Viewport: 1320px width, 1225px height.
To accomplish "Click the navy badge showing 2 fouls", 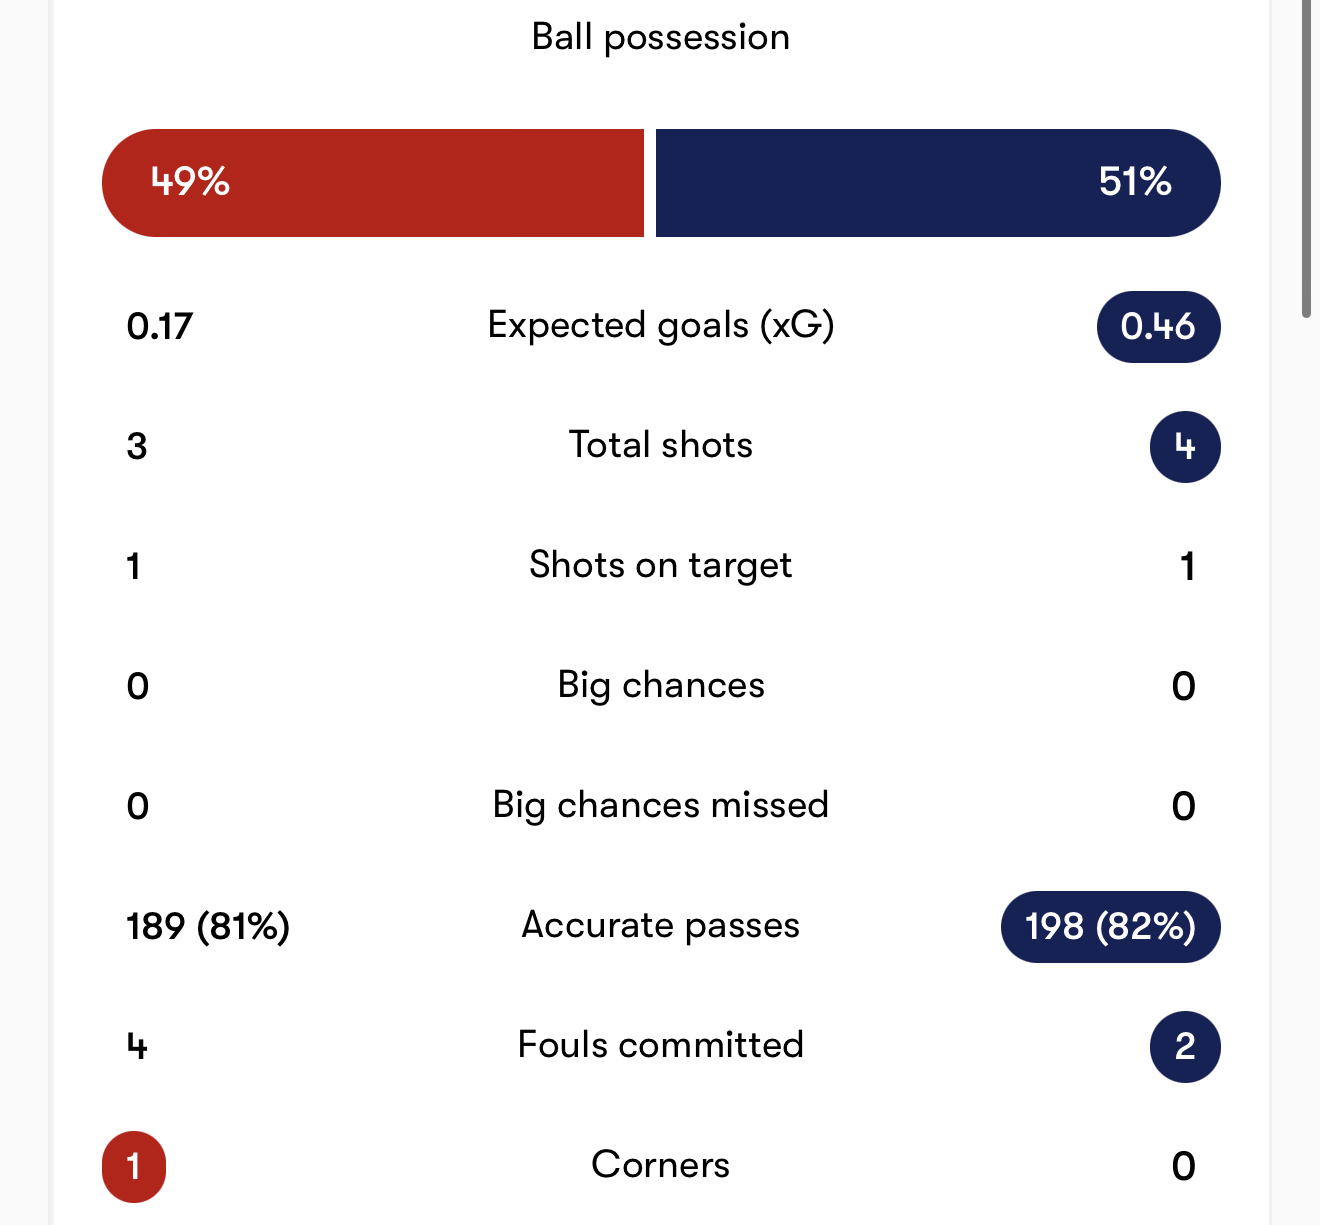I will click(1185, 1047).
